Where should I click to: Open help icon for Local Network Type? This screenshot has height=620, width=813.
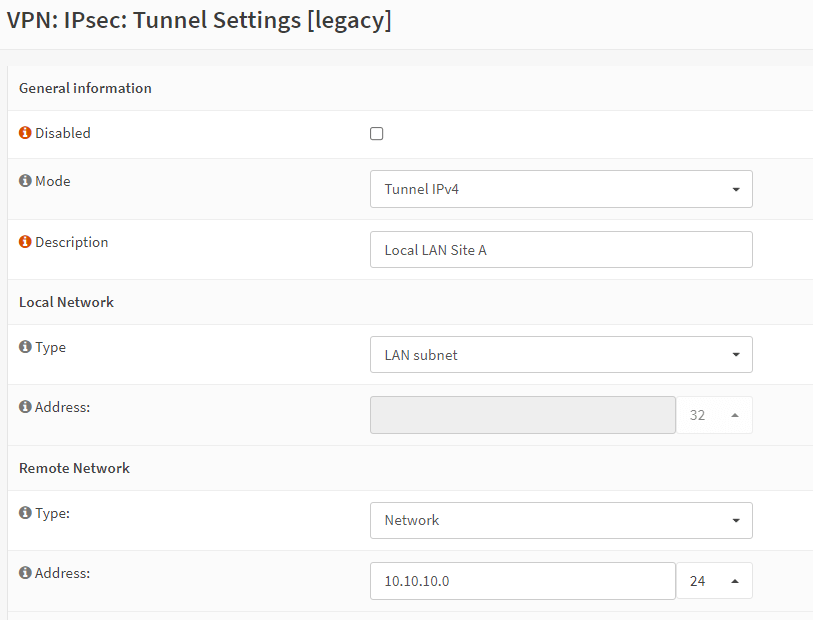click(x=25, y=347)
